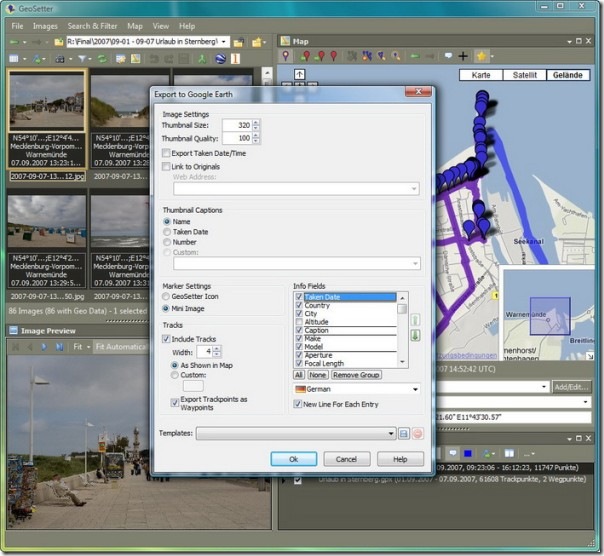Increase Thumbnail Size with up spinner
The height and width of the screenshot is (556, 604).
[256, 122]
